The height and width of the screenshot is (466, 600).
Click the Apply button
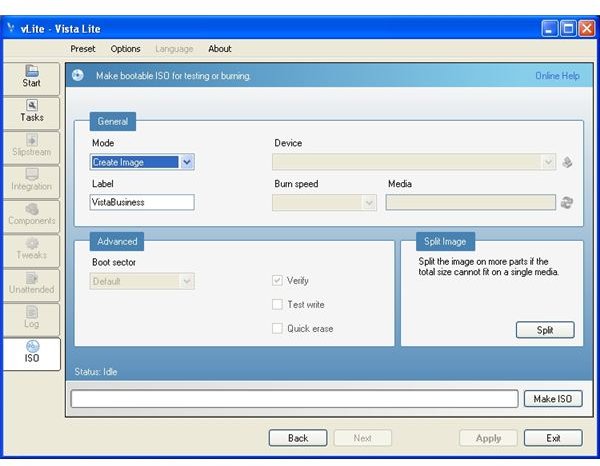pyautogui.click(x=488, y=438)
